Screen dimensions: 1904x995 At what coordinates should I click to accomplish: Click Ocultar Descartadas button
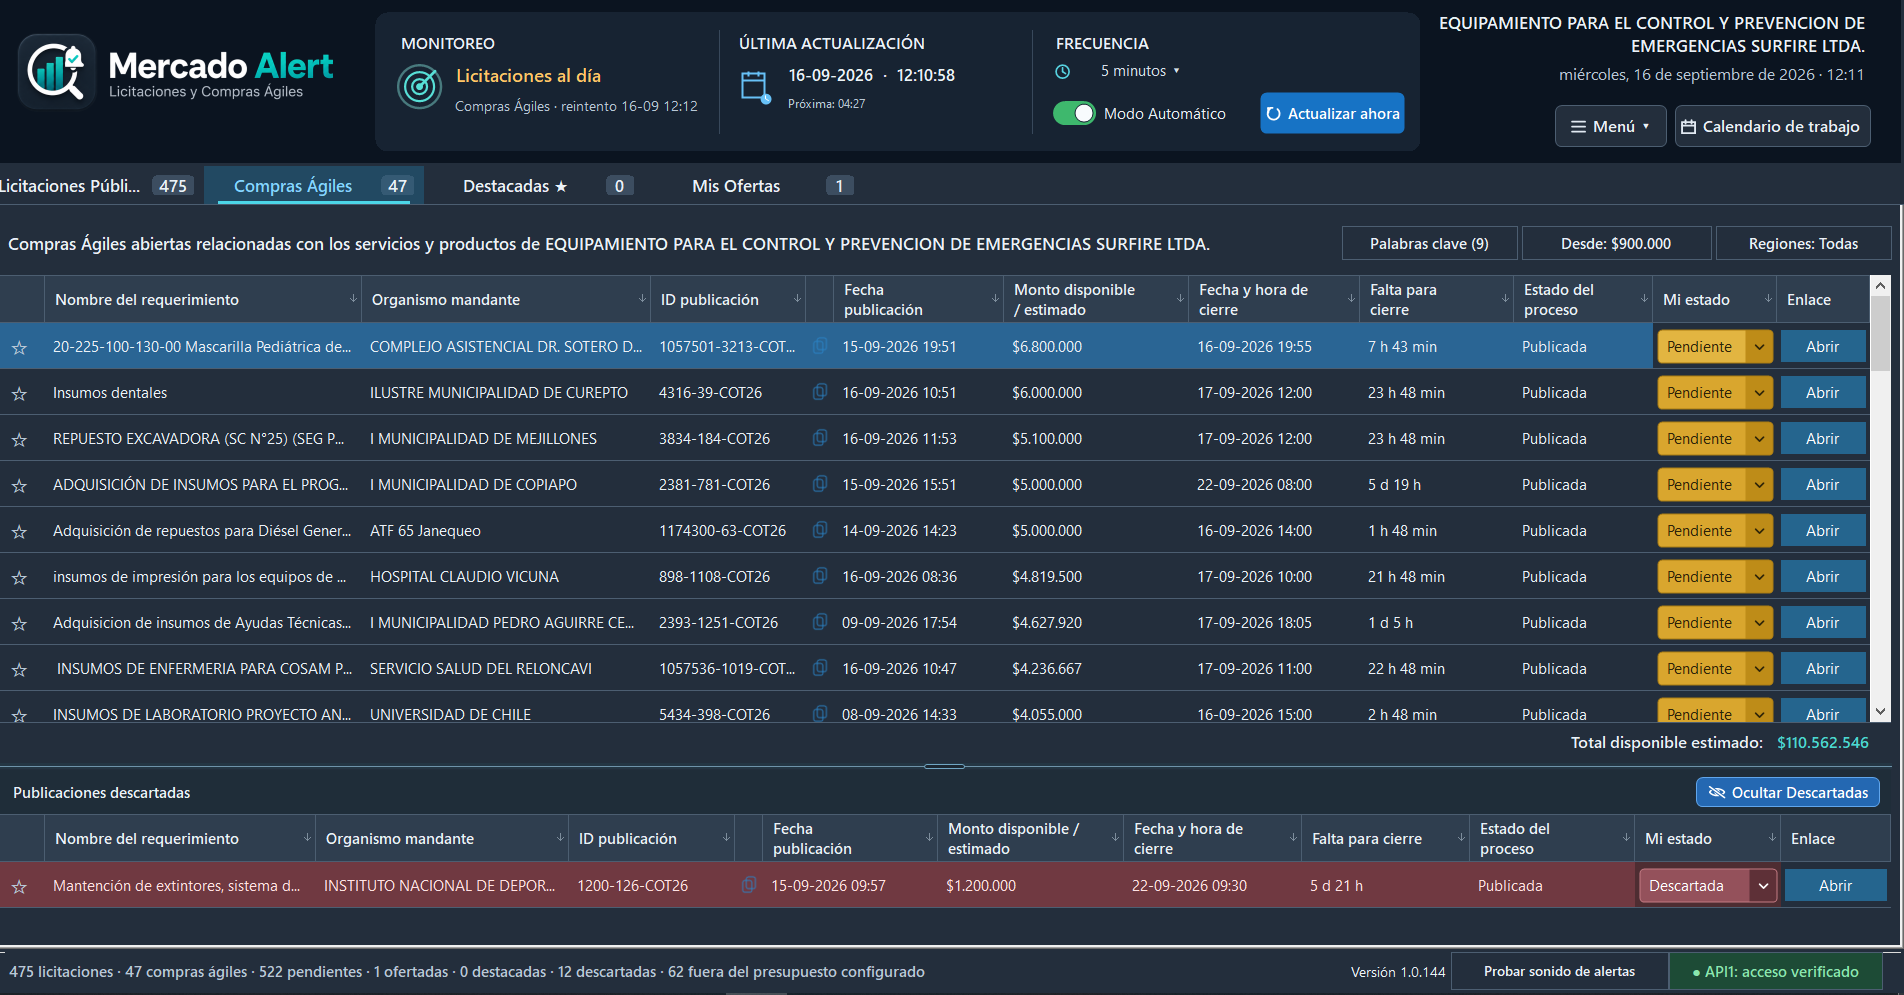(x=1788, y=792)
